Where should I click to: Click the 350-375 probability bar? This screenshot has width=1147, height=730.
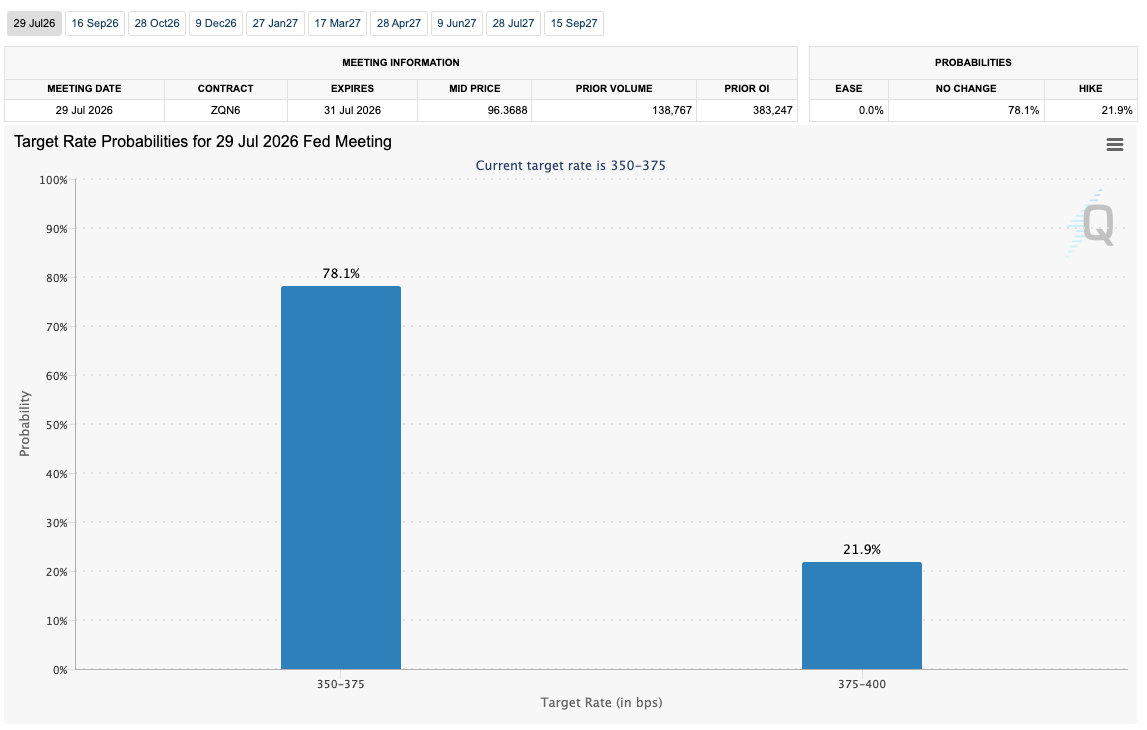tap(341, 478)
